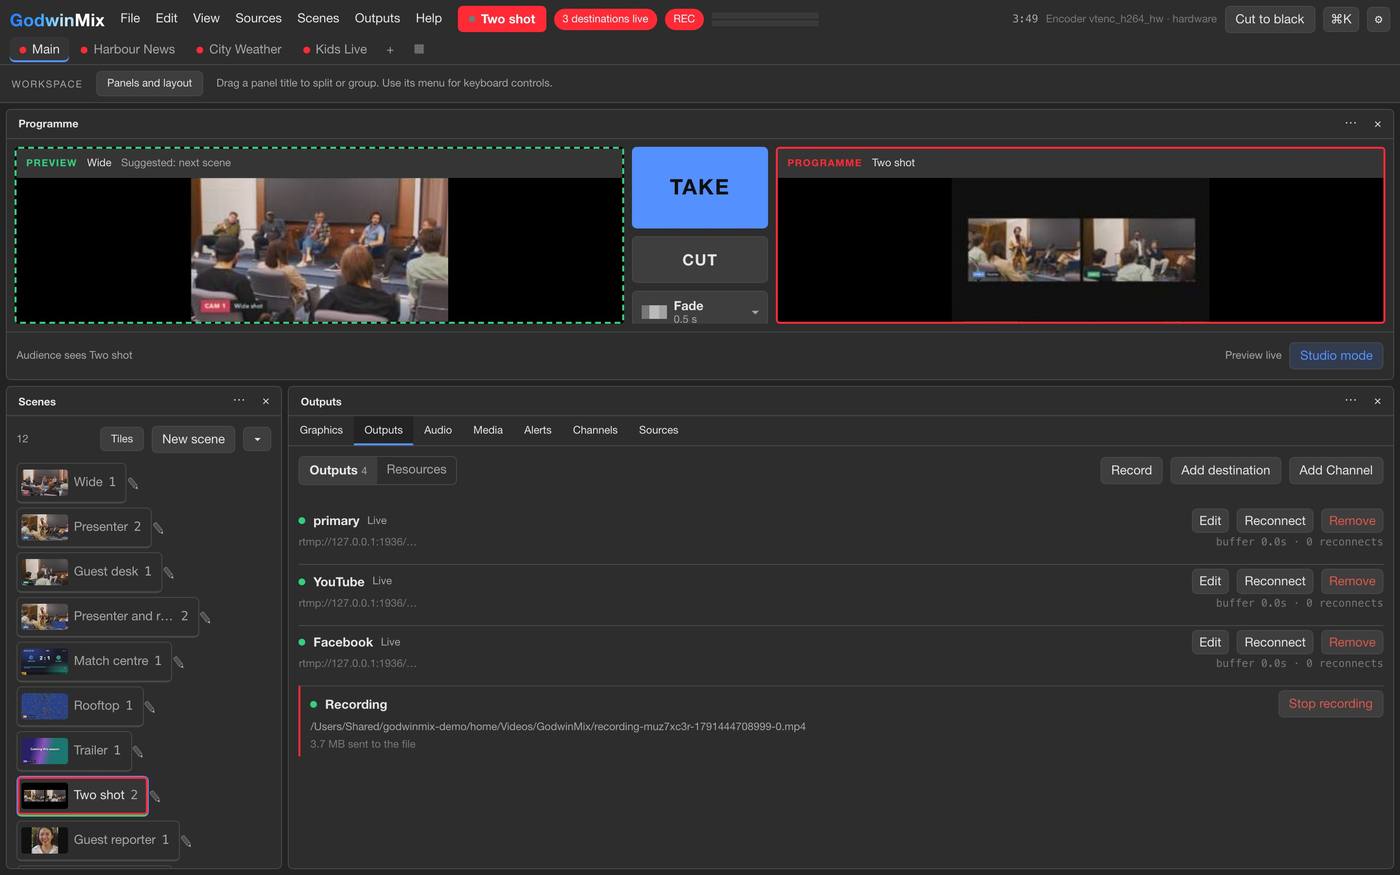Viewport: 1400px width, 875px height.
Task: Select the Rooftop scene thumbnail
Action: point(45,706)
